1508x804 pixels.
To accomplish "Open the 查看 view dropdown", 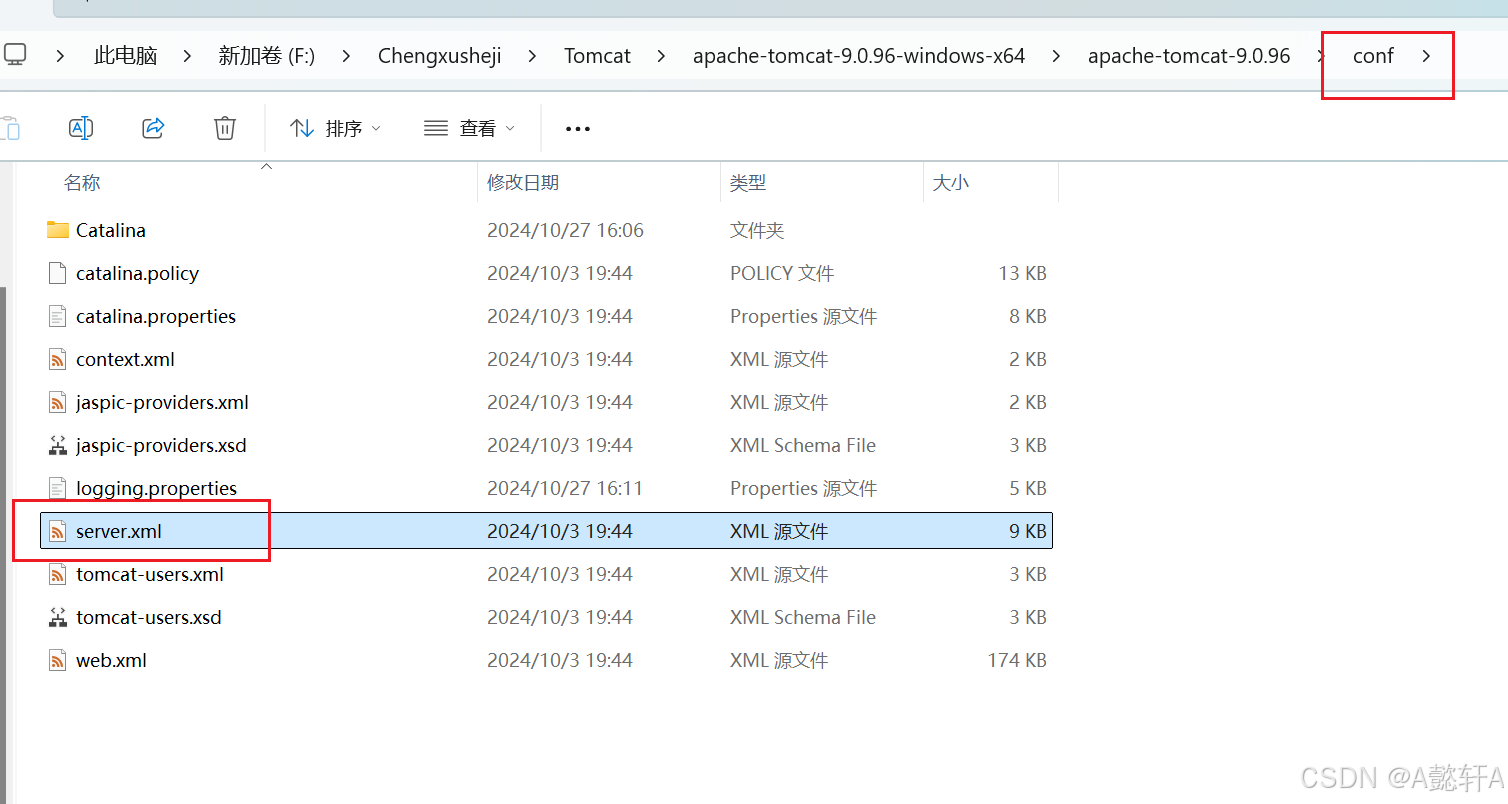I will (470, 128).
